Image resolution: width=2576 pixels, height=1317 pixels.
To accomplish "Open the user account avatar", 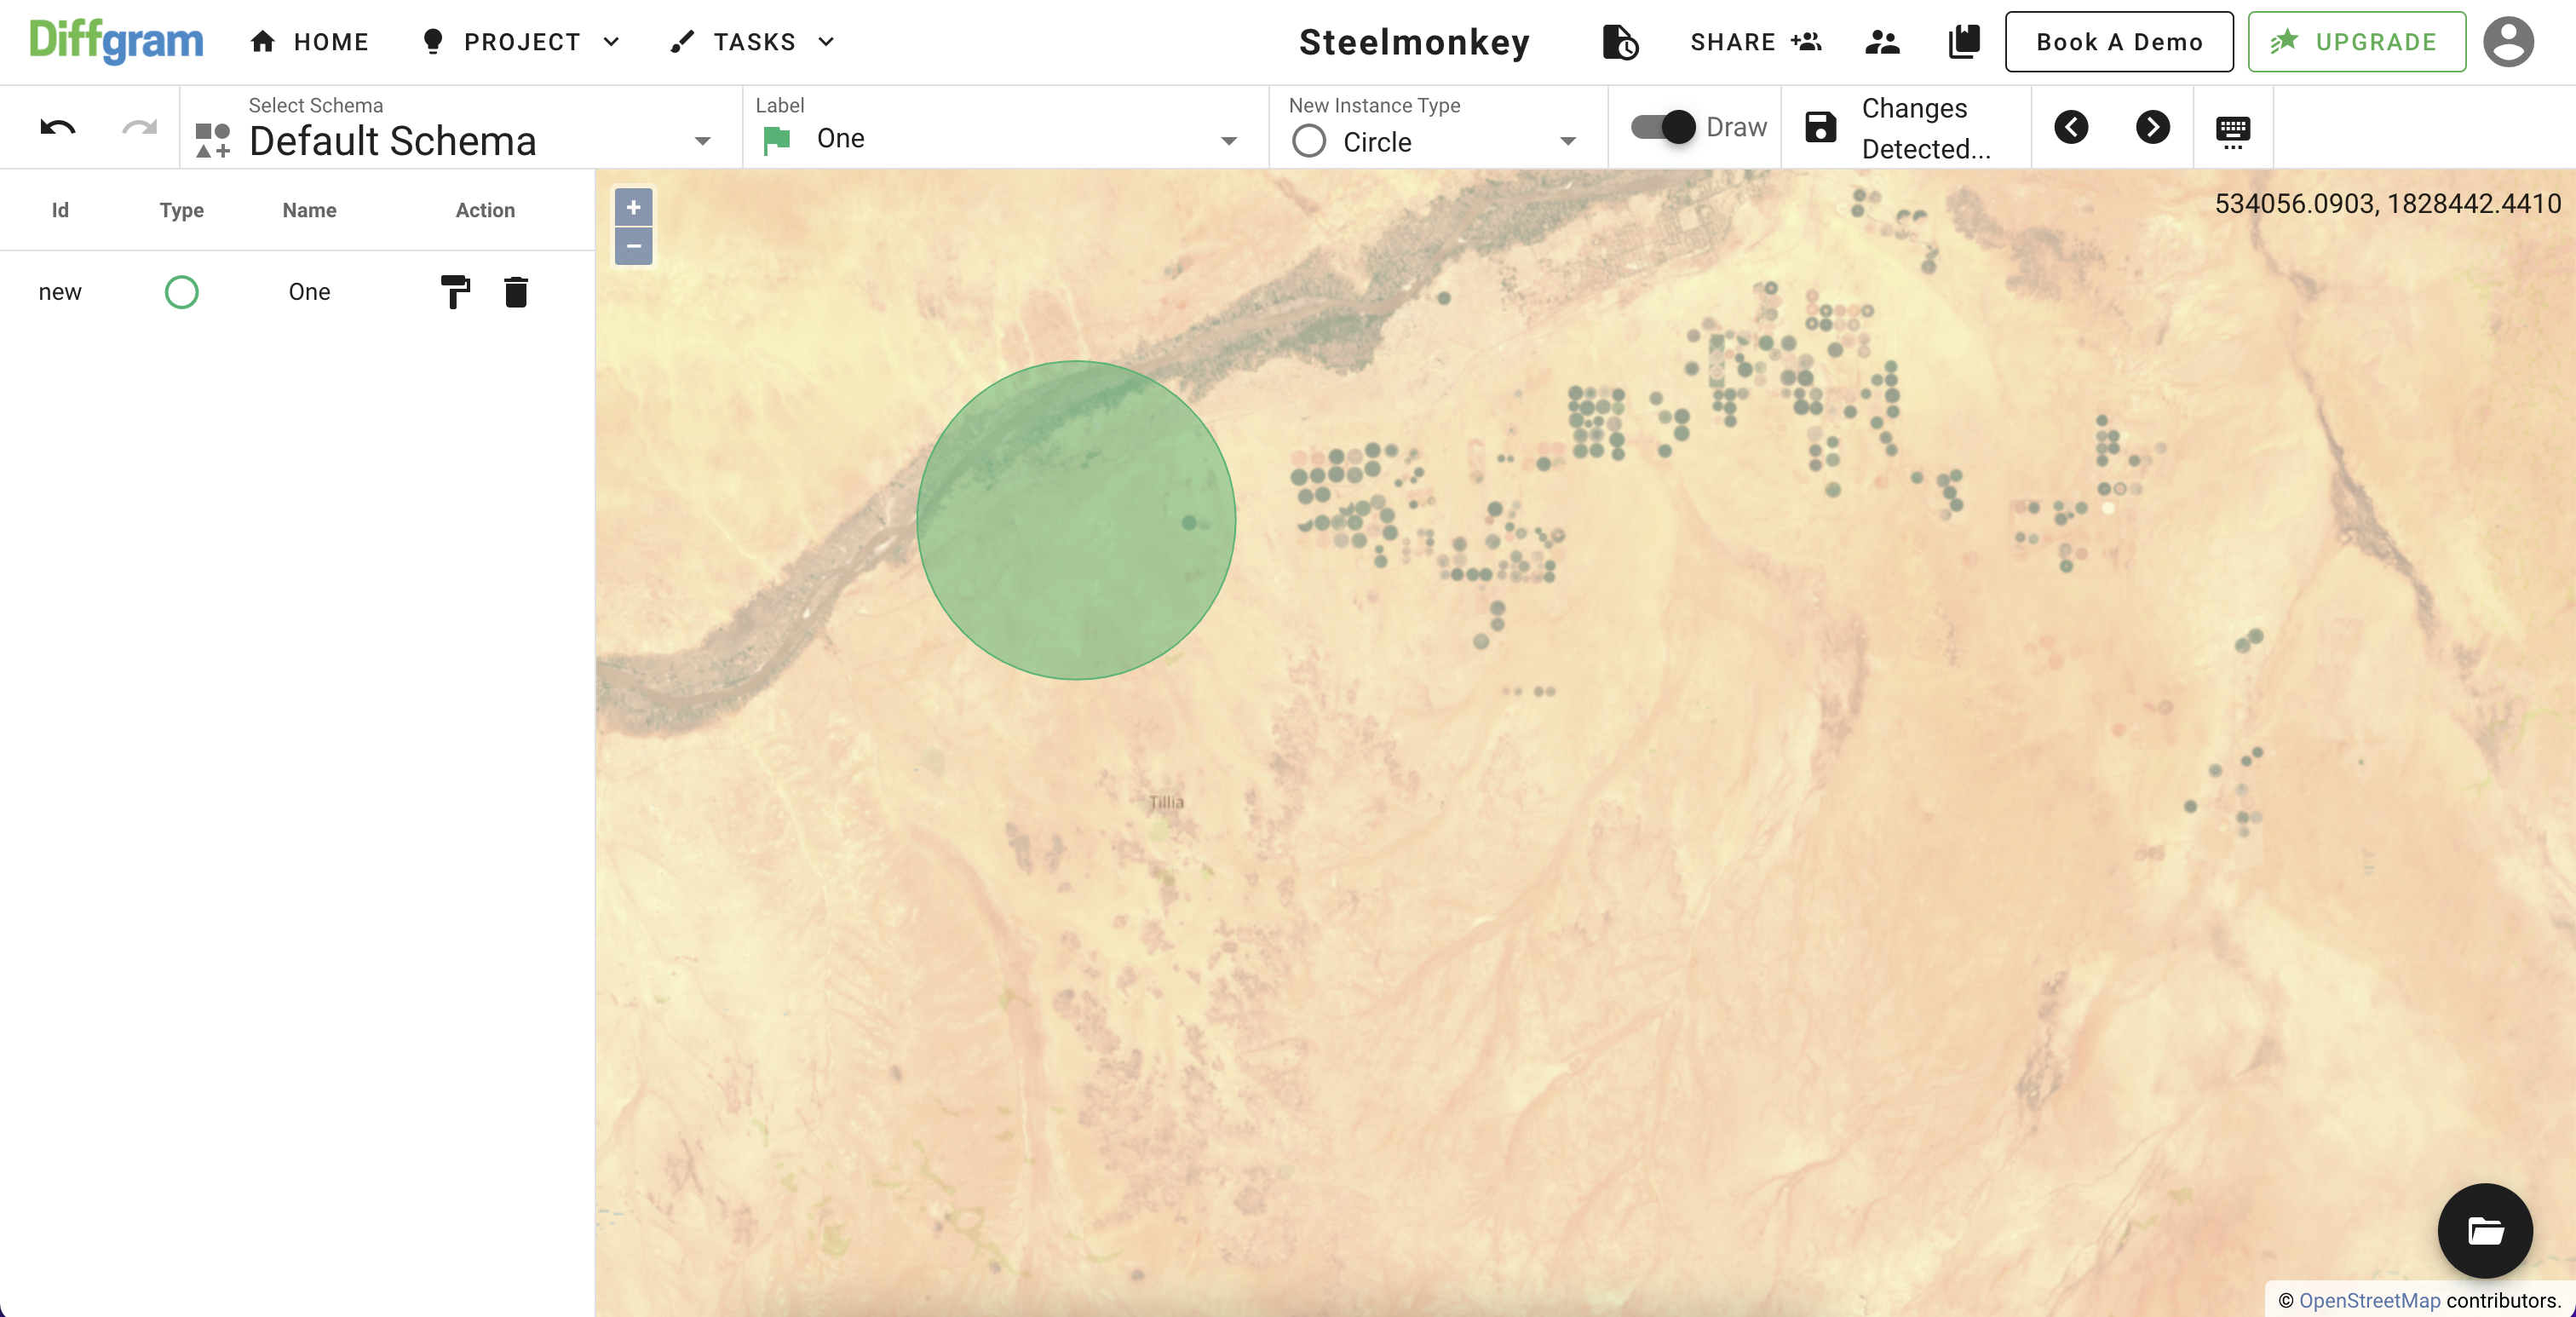I will 2507,42.
